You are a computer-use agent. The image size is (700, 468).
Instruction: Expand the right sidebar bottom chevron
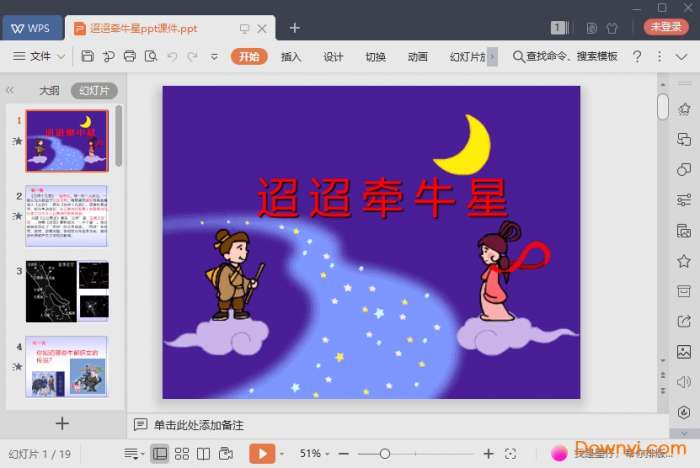(x=684, y=434)
